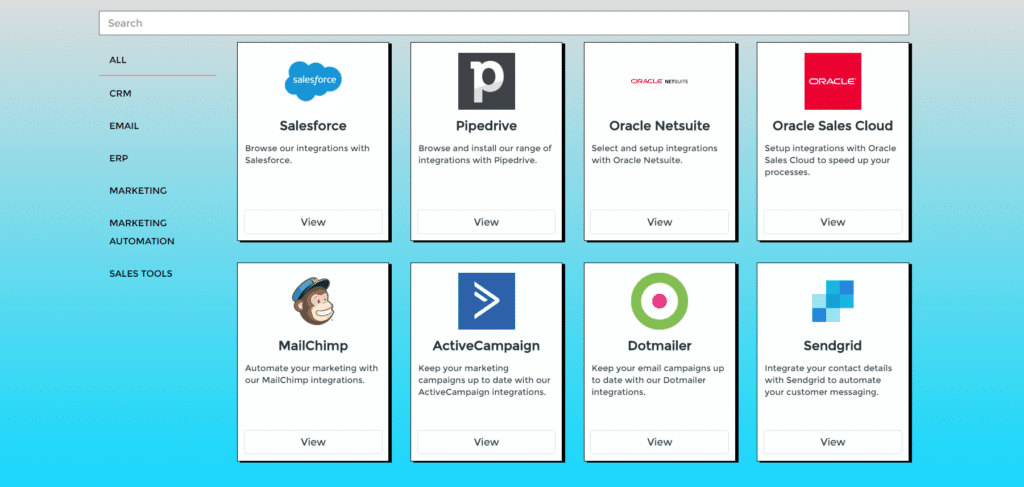Click the ActiveCampaign arrow logo

486,301
